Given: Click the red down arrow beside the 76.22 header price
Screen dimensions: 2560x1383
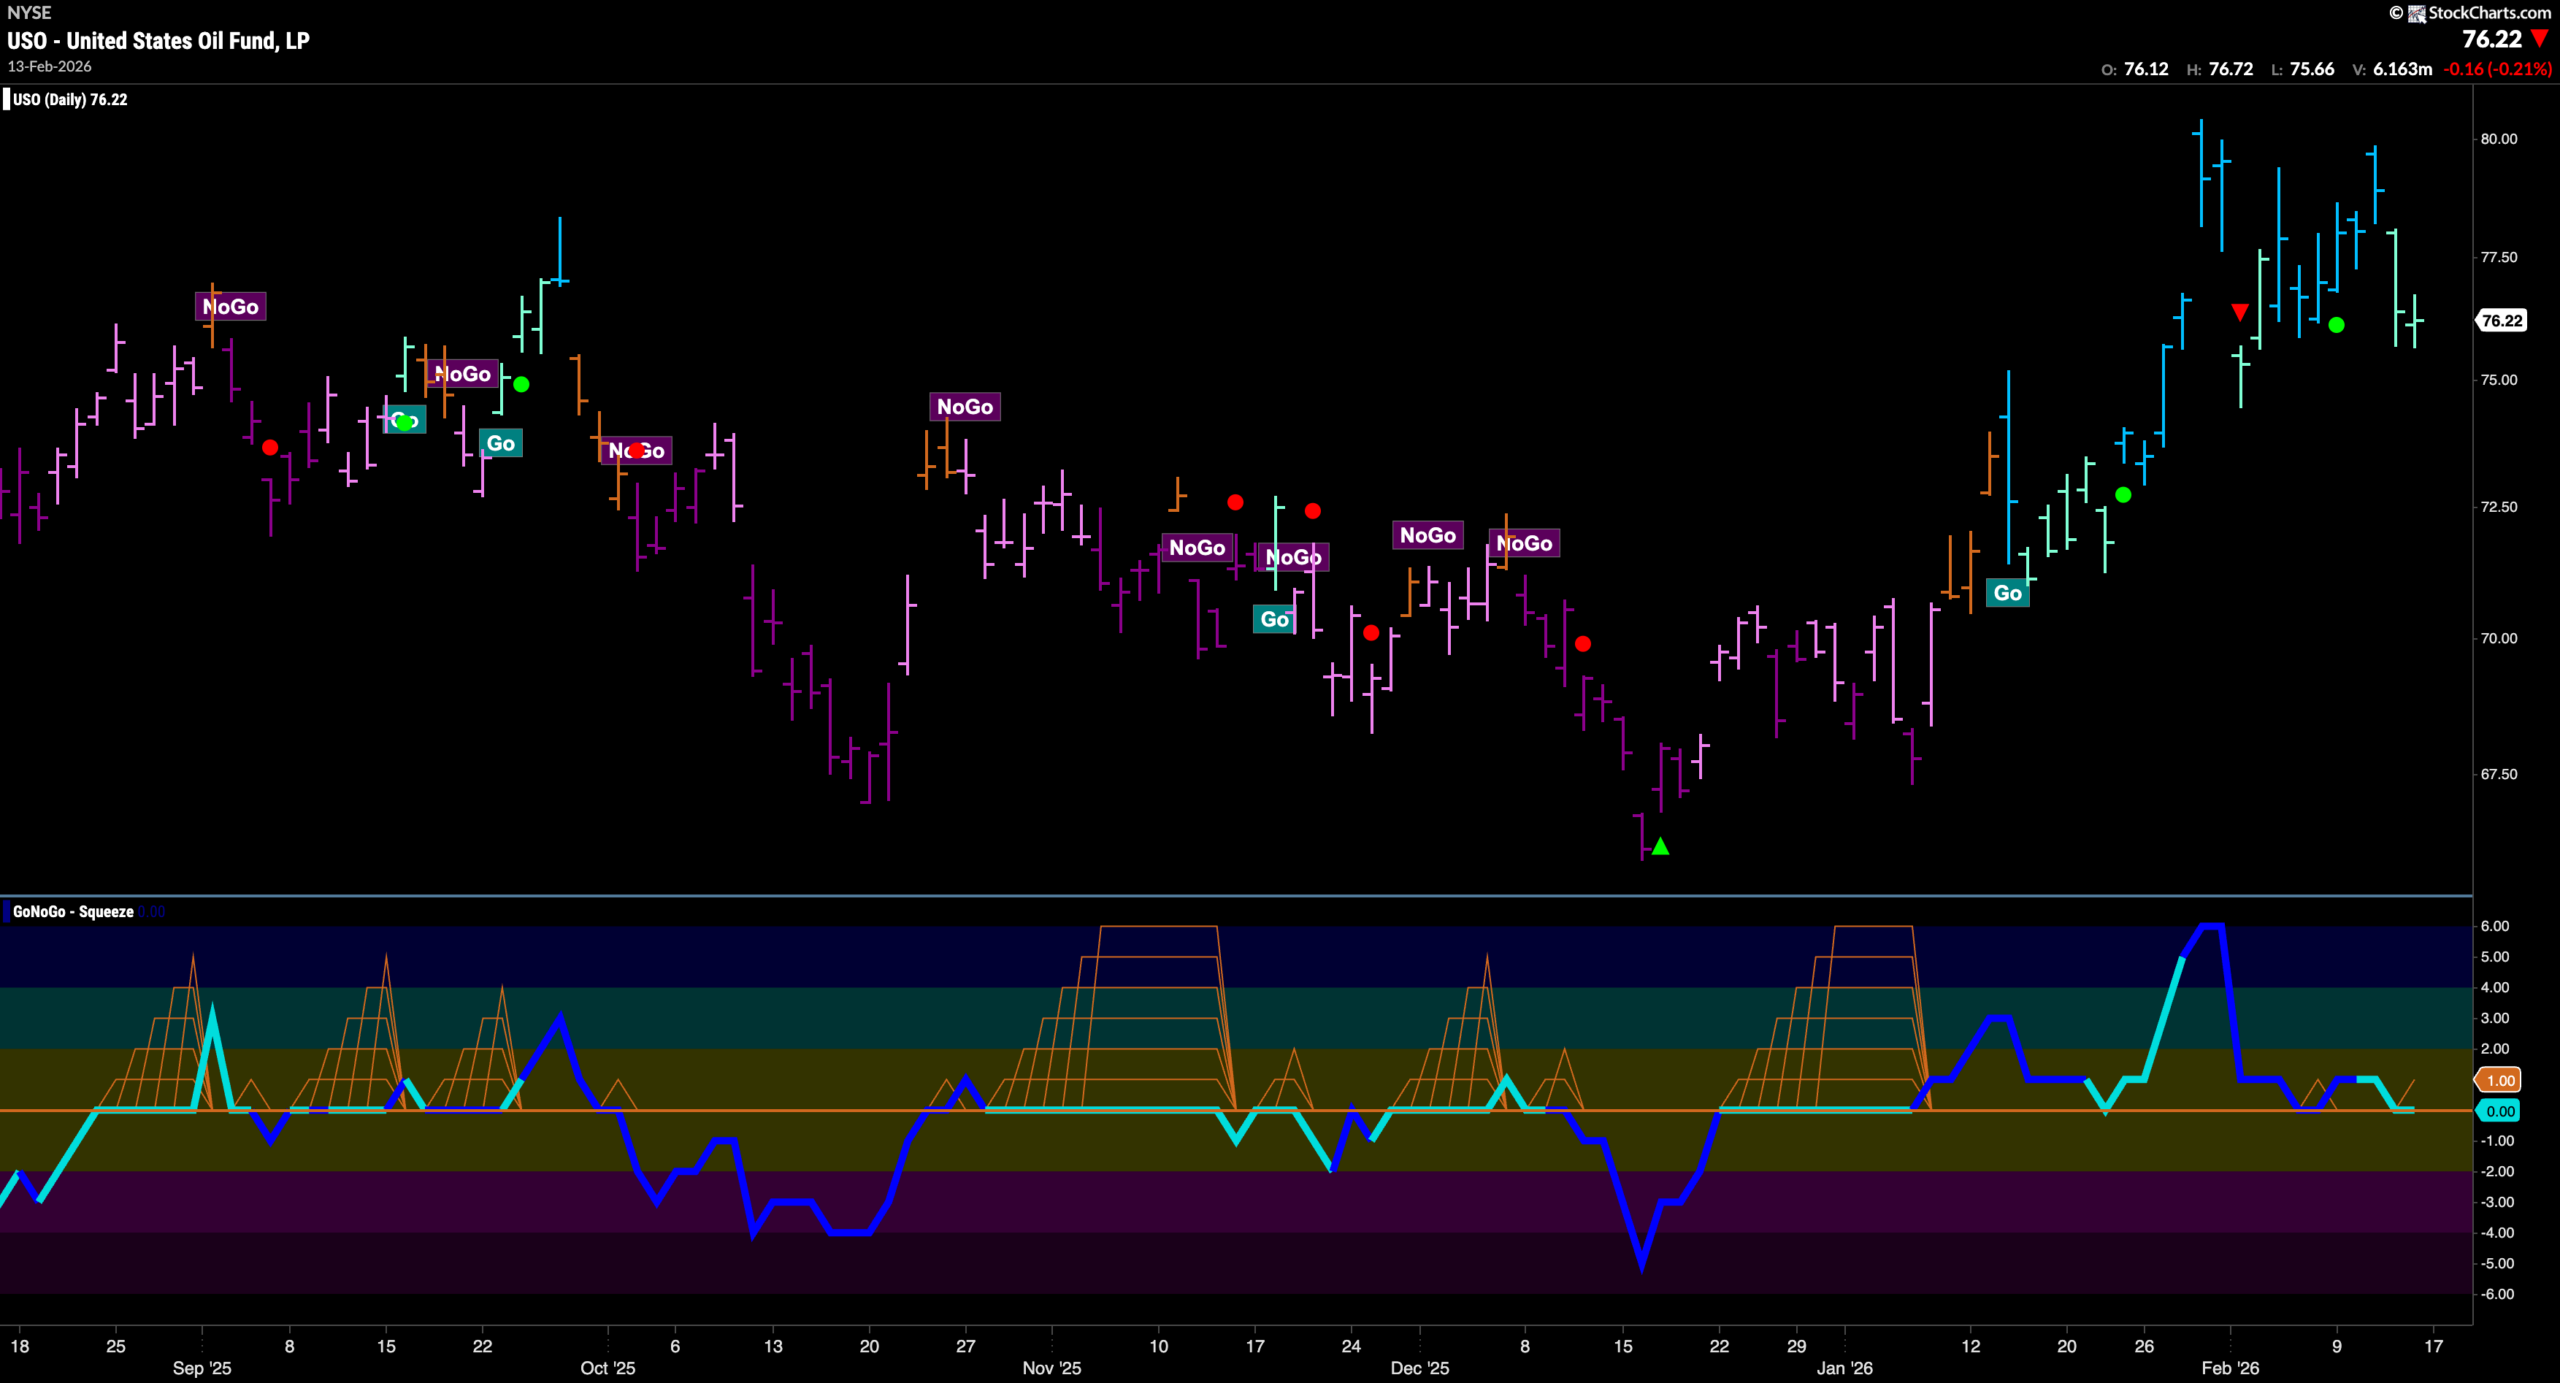Looking at the screenshot, I should pyautogui.click(x=2539, y=39).
